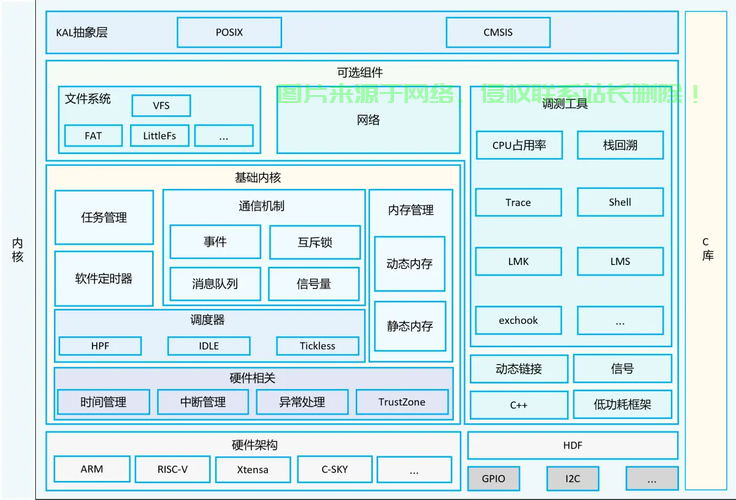Select the exchook box

[x=518, y=320]
